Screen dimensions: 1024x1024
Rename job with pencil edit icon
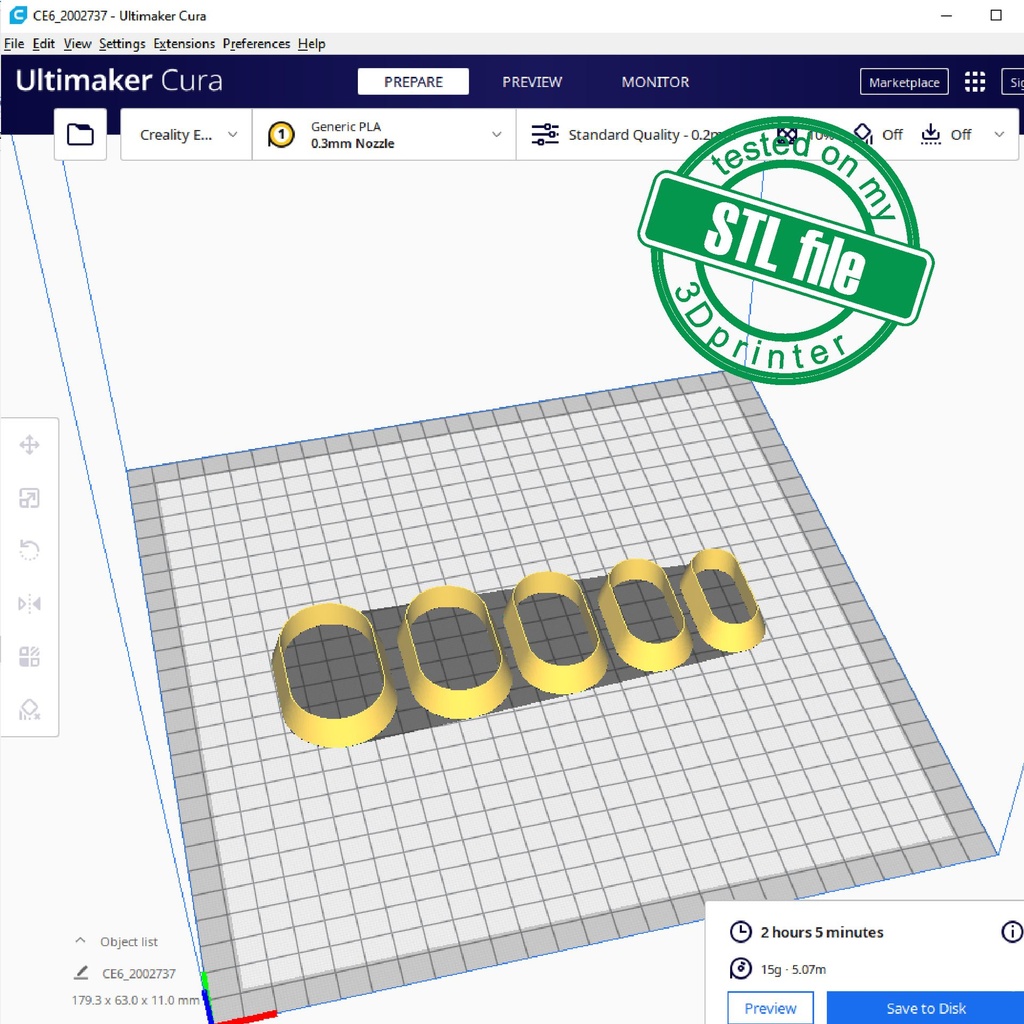click(x=81, y=973)
